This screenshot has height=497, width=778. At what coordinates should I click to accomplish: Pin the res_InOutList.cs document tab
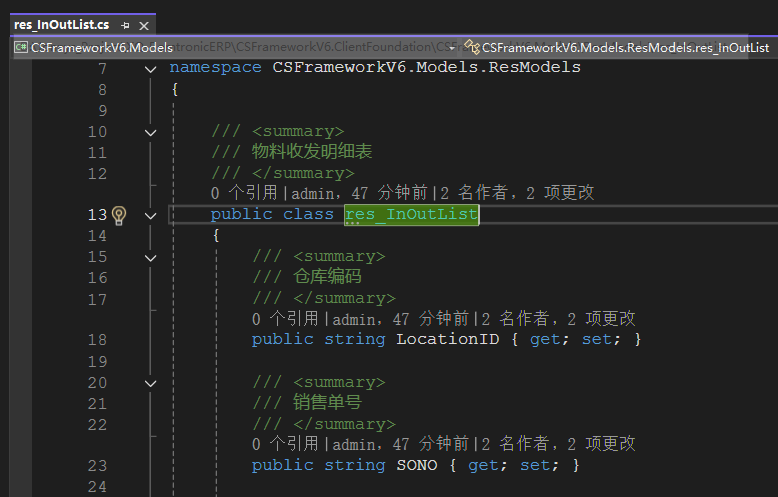tap(125, 24)
